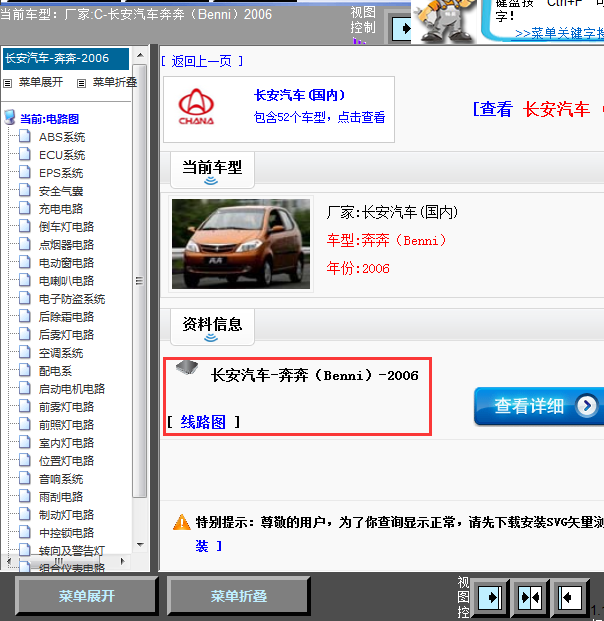Click bottom view control right-arrow icon
This screenshot has height=621, width=604.
tap(490, 597)
